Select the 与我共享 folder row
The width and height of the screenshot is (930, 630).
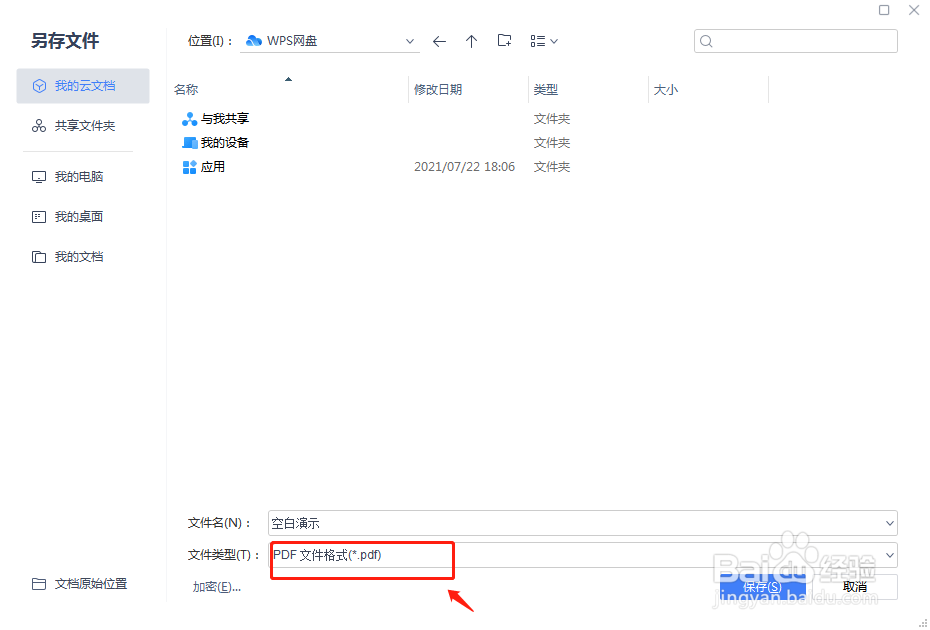click(x=469, y=119)
